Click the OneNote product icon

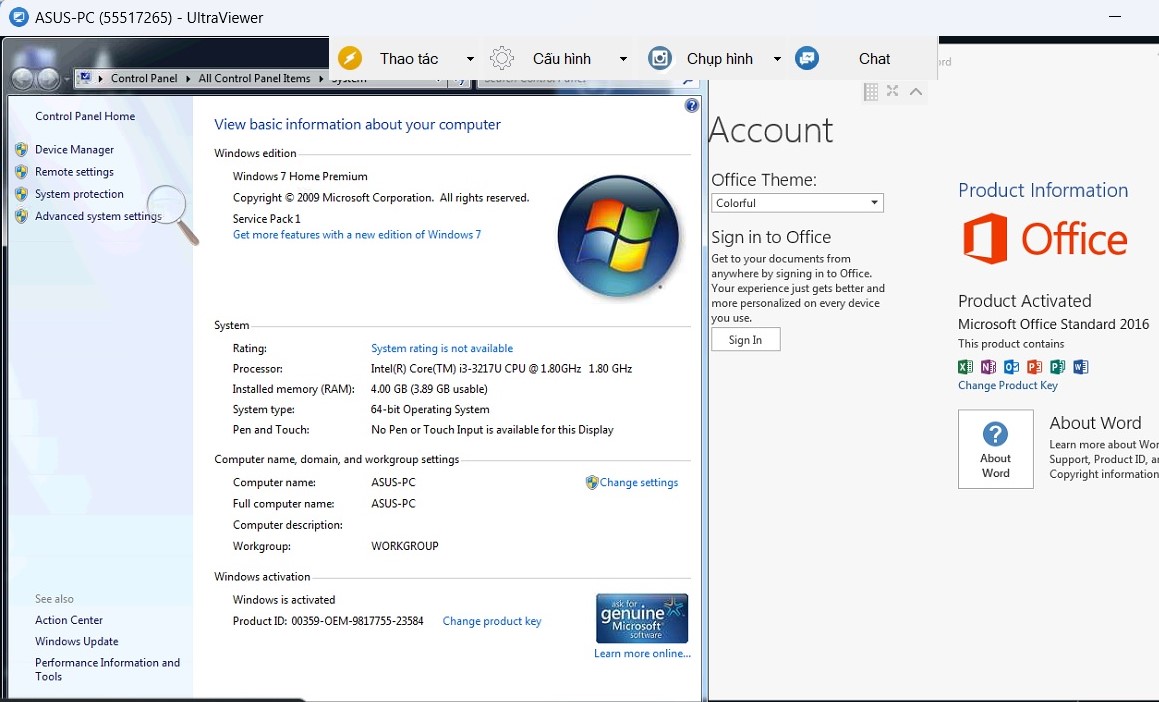tap(988, 367)
